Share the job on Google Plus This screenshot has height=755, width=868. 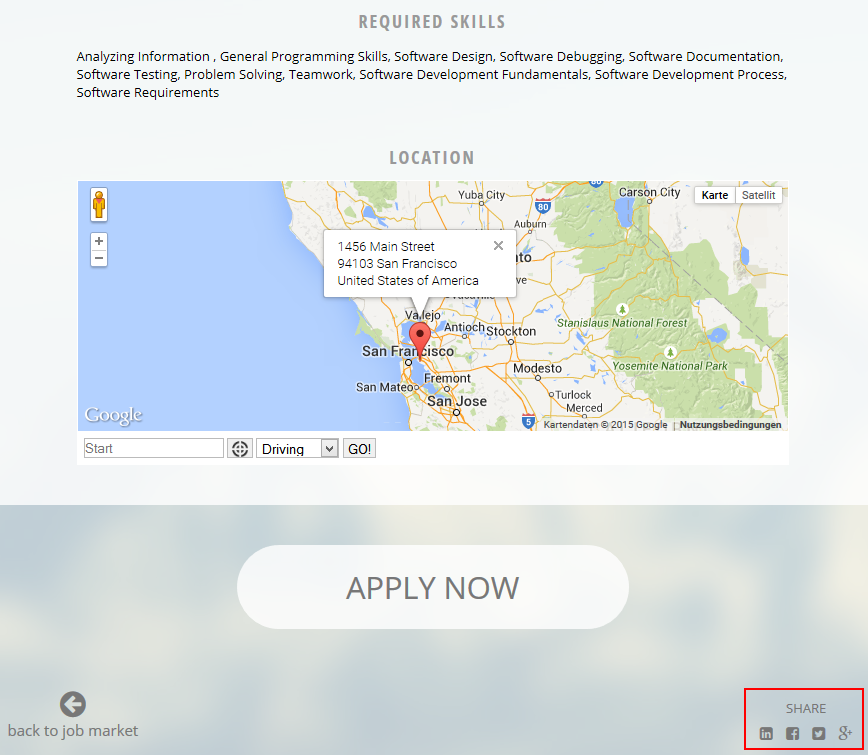point(845,734)
